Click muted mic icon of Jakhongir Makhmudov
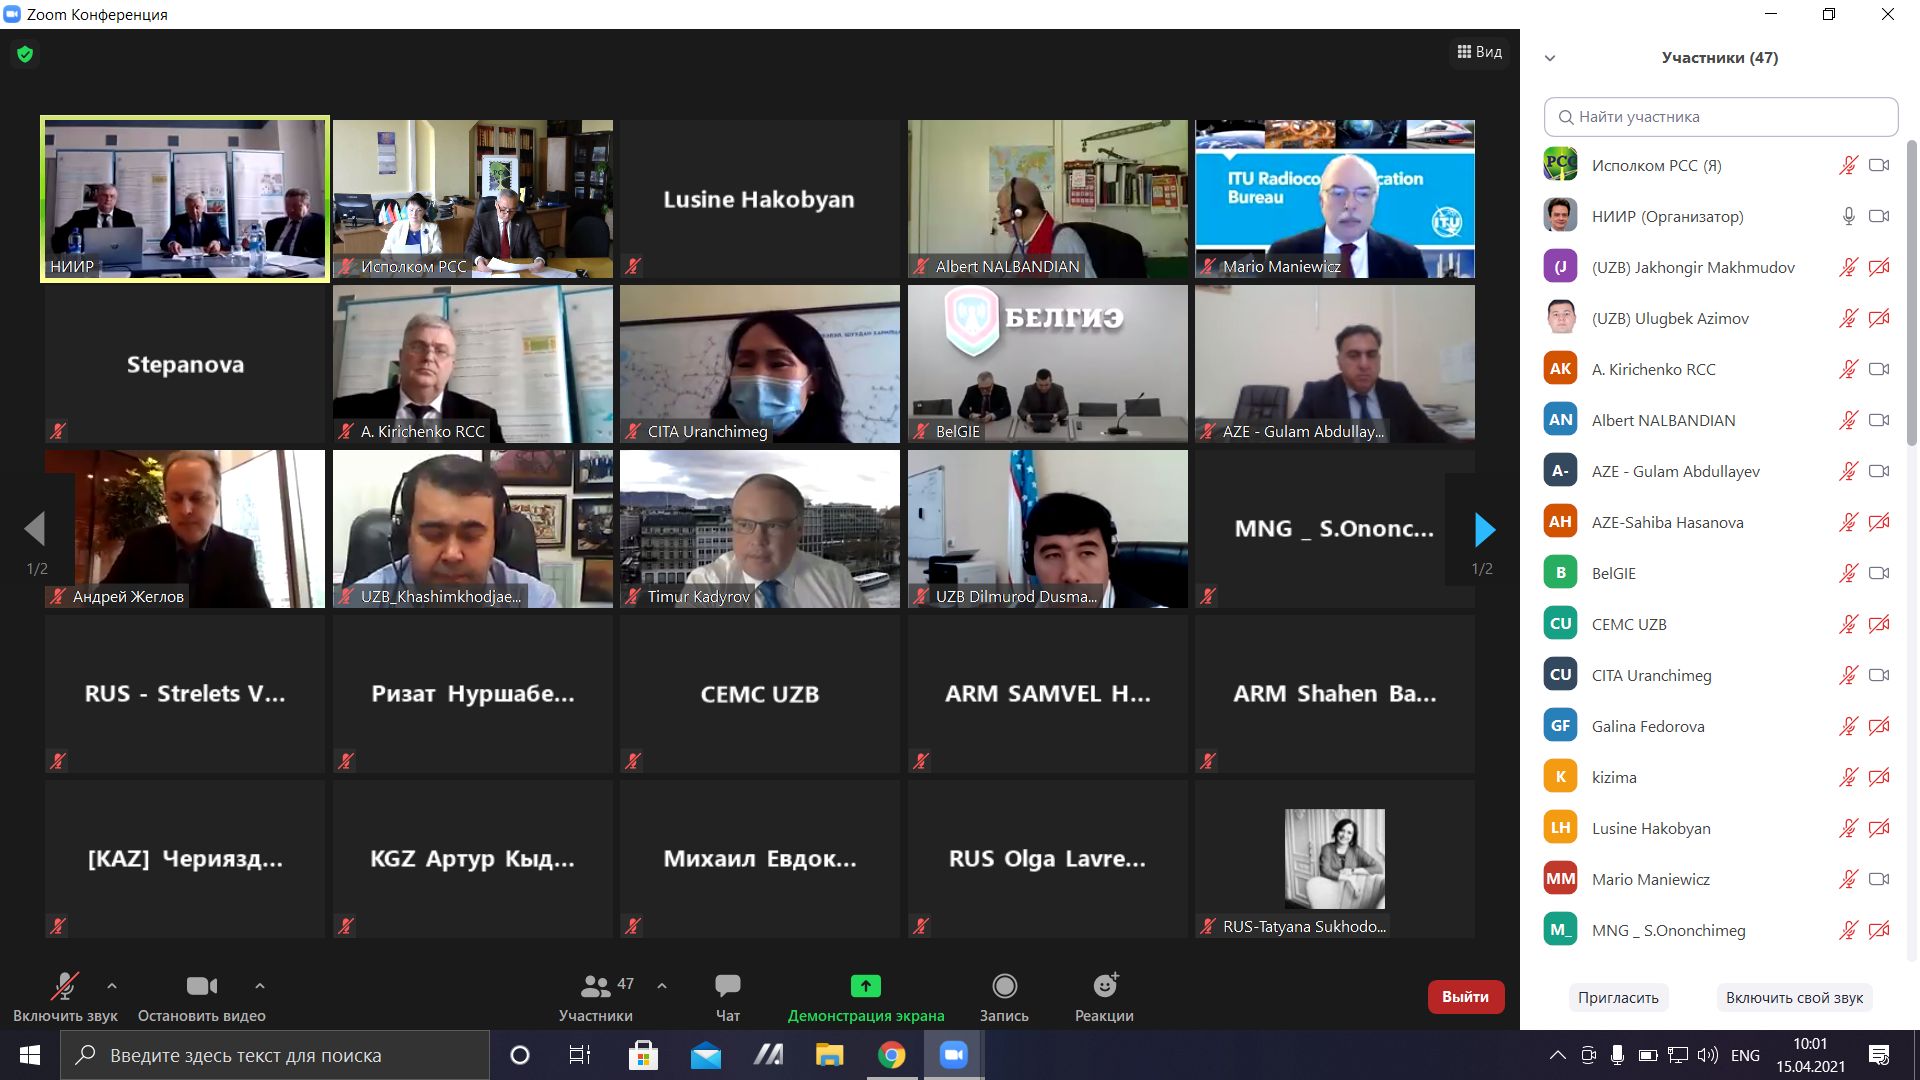 click(1848, 267)
